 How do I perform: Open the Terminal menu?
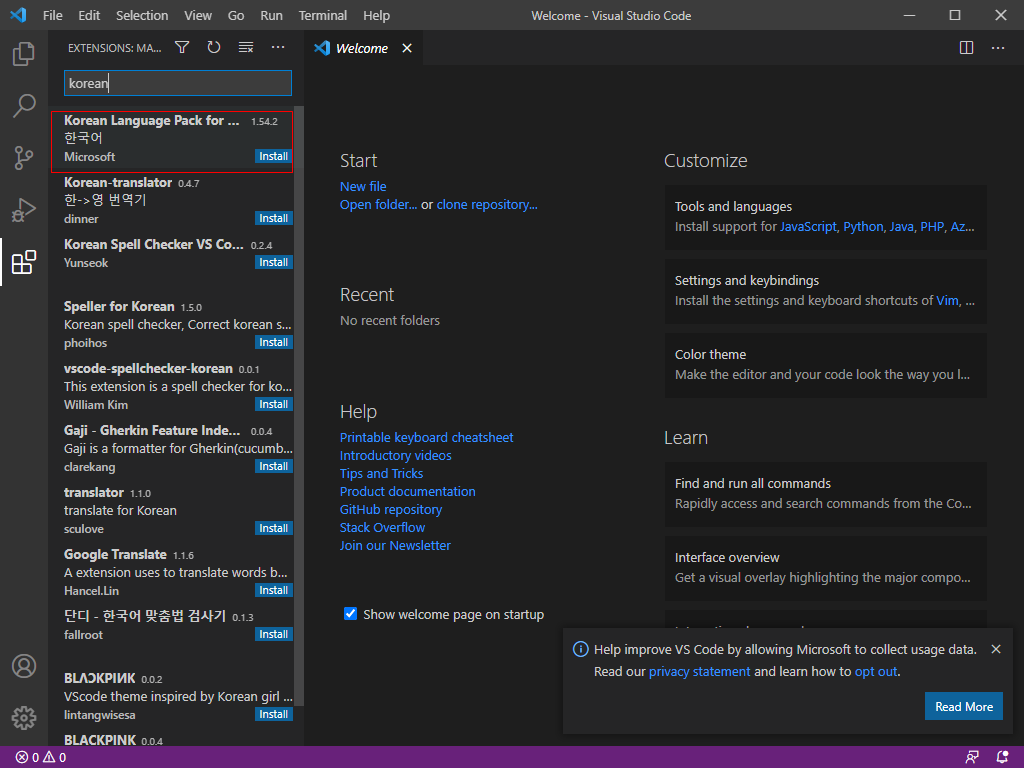323,16
